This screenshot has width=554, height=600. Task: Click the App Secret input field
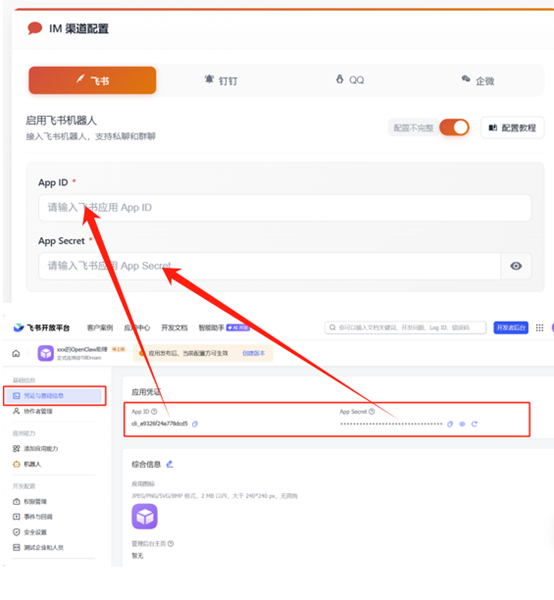point(270,266)
